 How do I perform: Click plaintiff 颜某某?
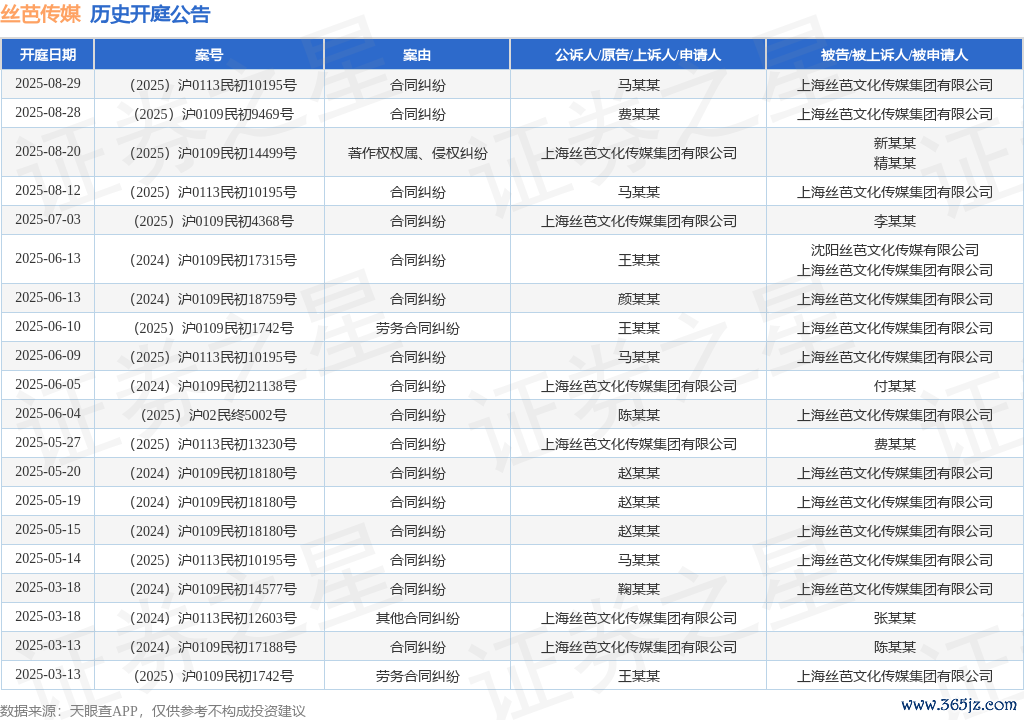[638, 299]
